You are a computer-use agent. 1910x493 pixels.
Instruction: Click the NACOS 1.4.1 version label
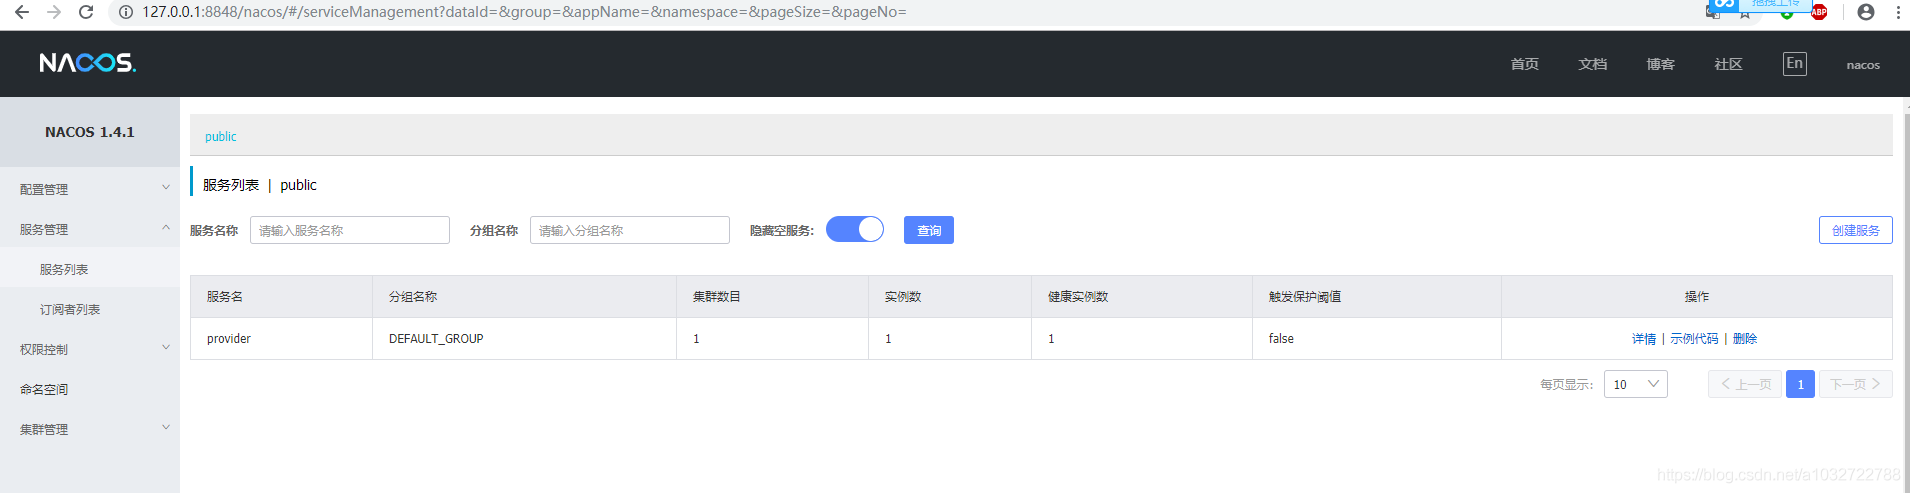(x=90, y=132)
